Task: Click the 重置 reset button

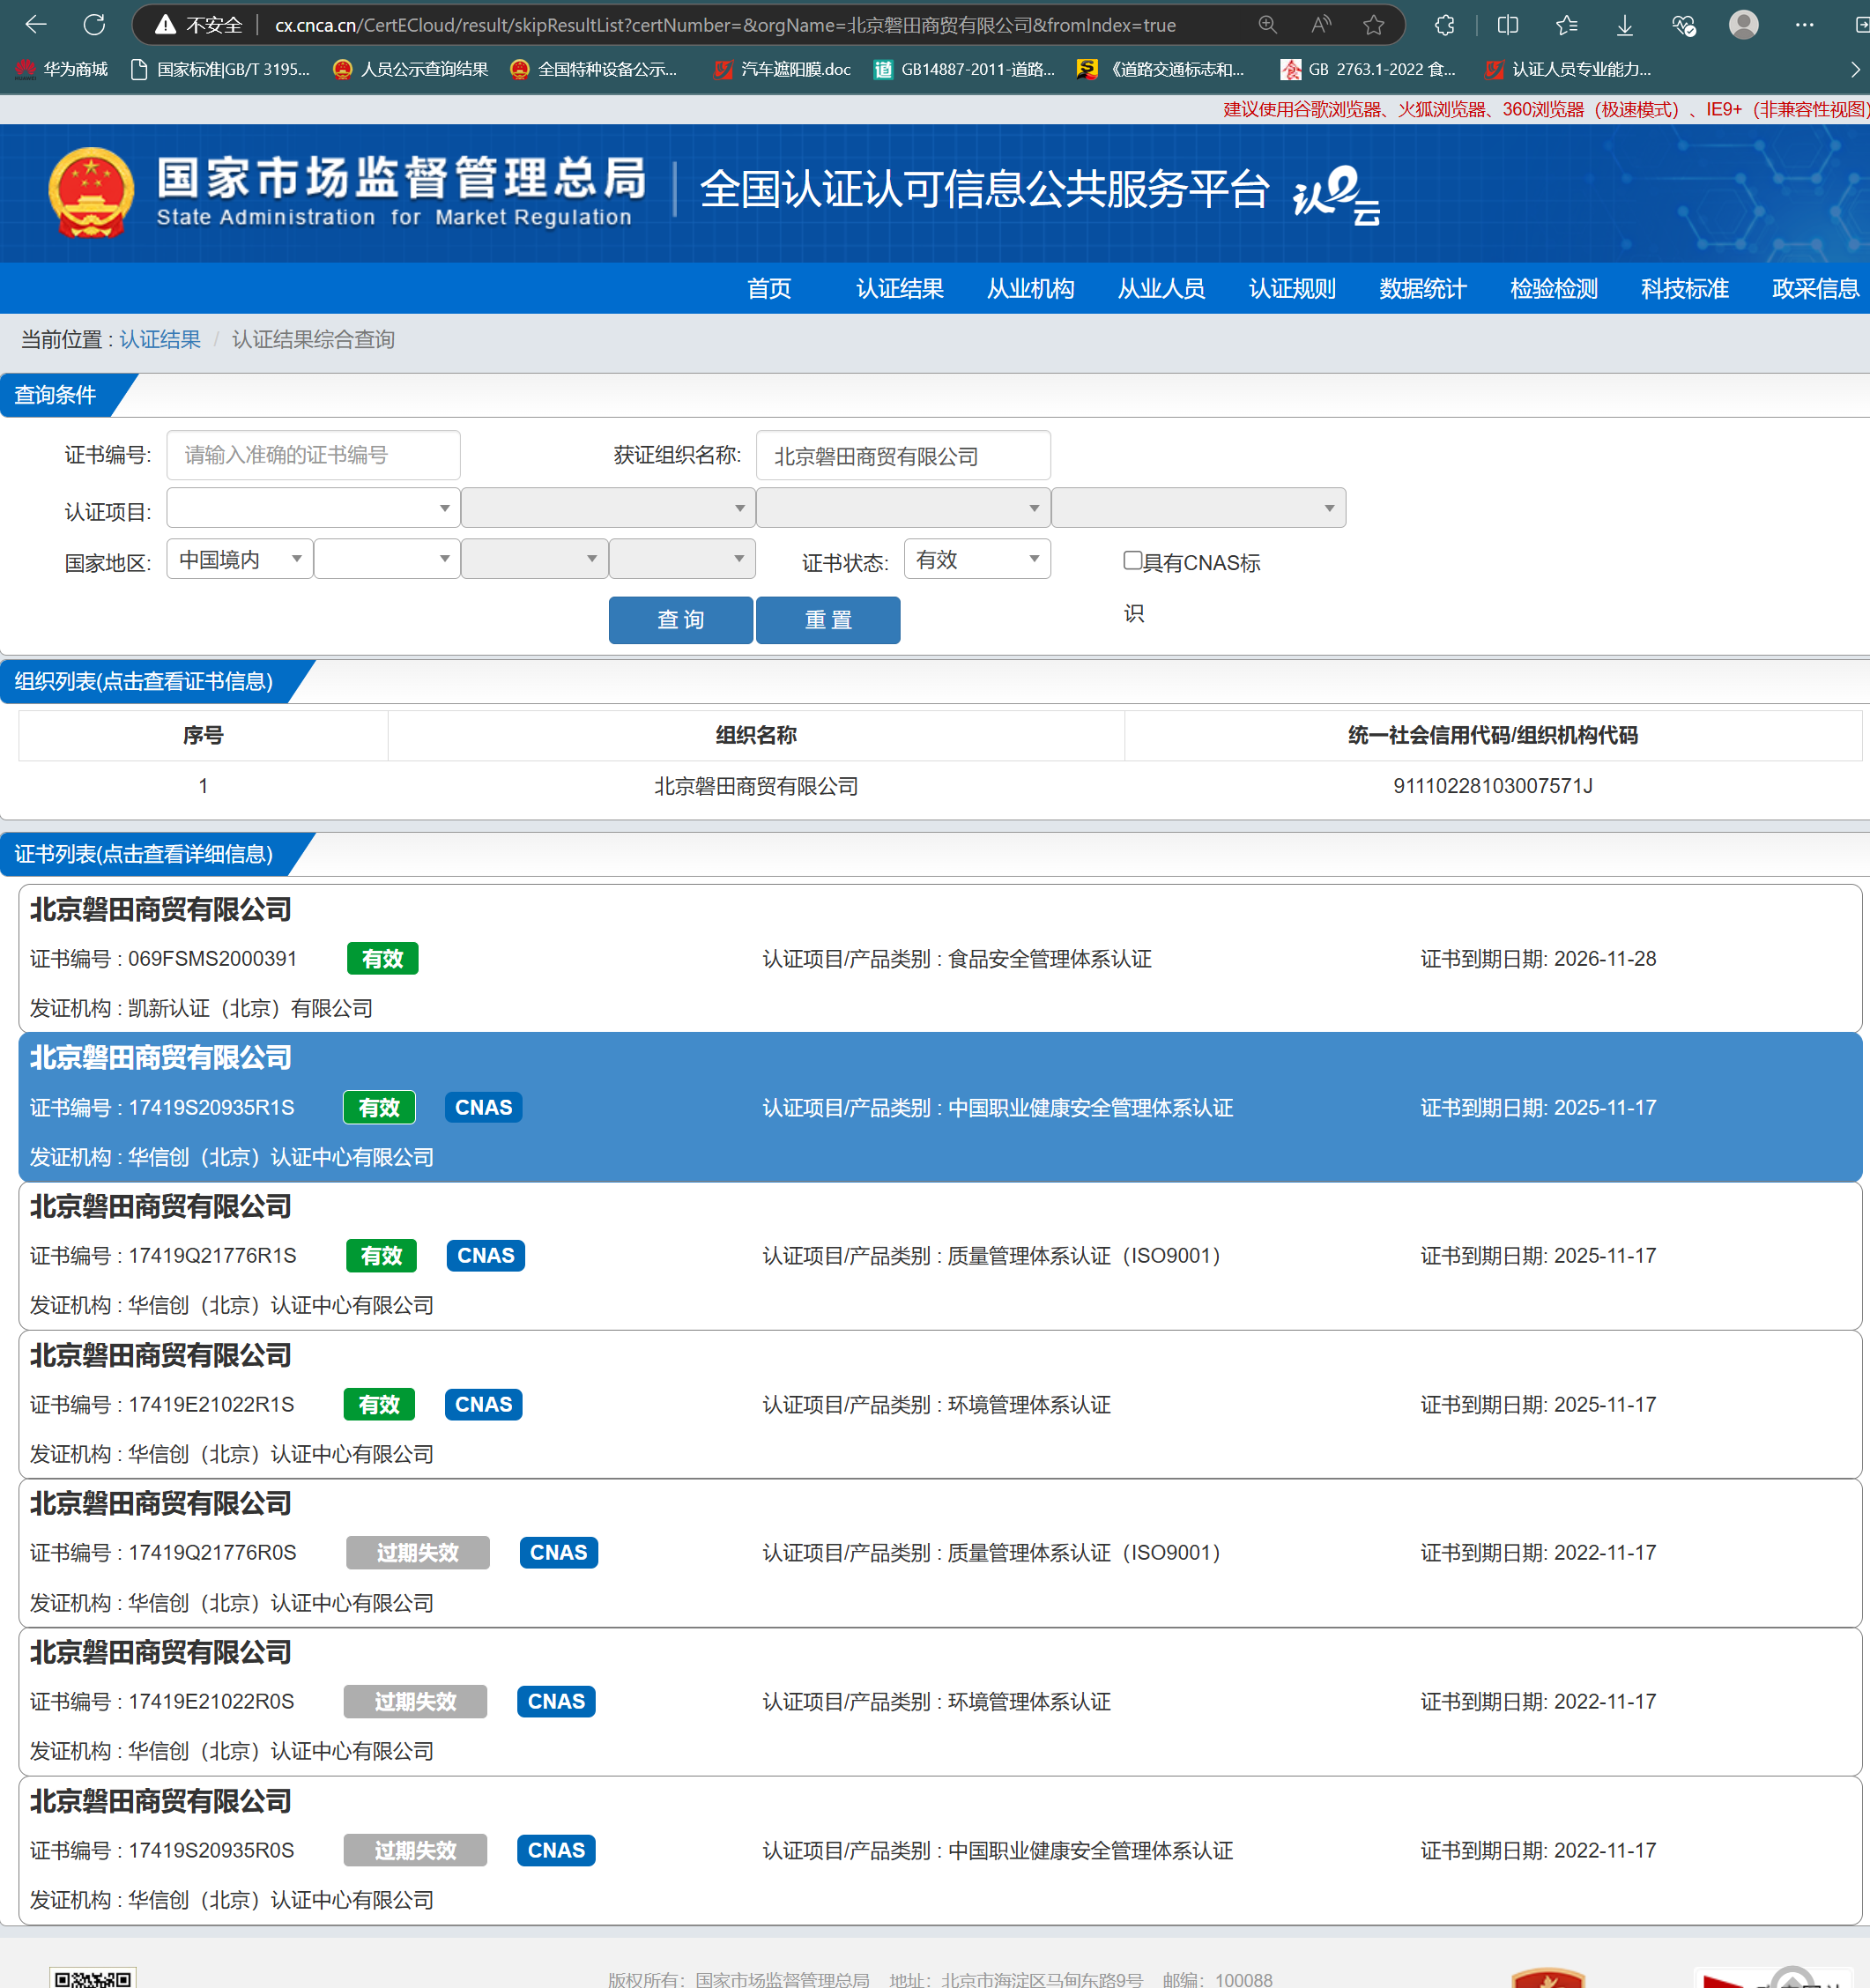Action: point(828,620)
